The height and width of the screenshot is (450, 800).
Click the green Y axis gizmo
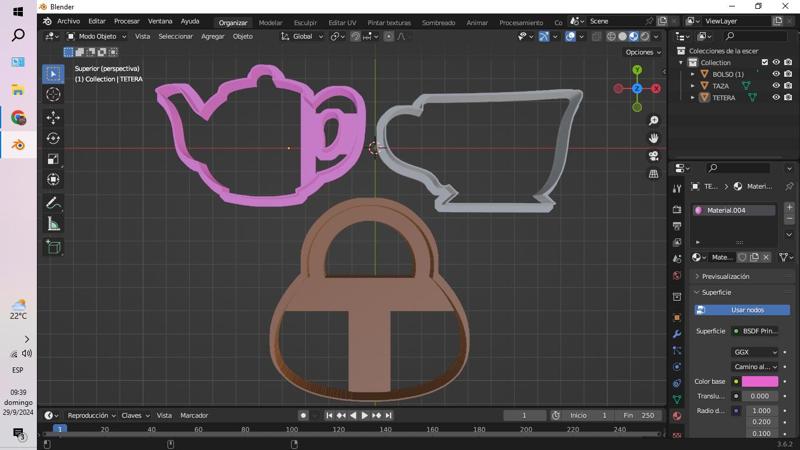(637, 69)
